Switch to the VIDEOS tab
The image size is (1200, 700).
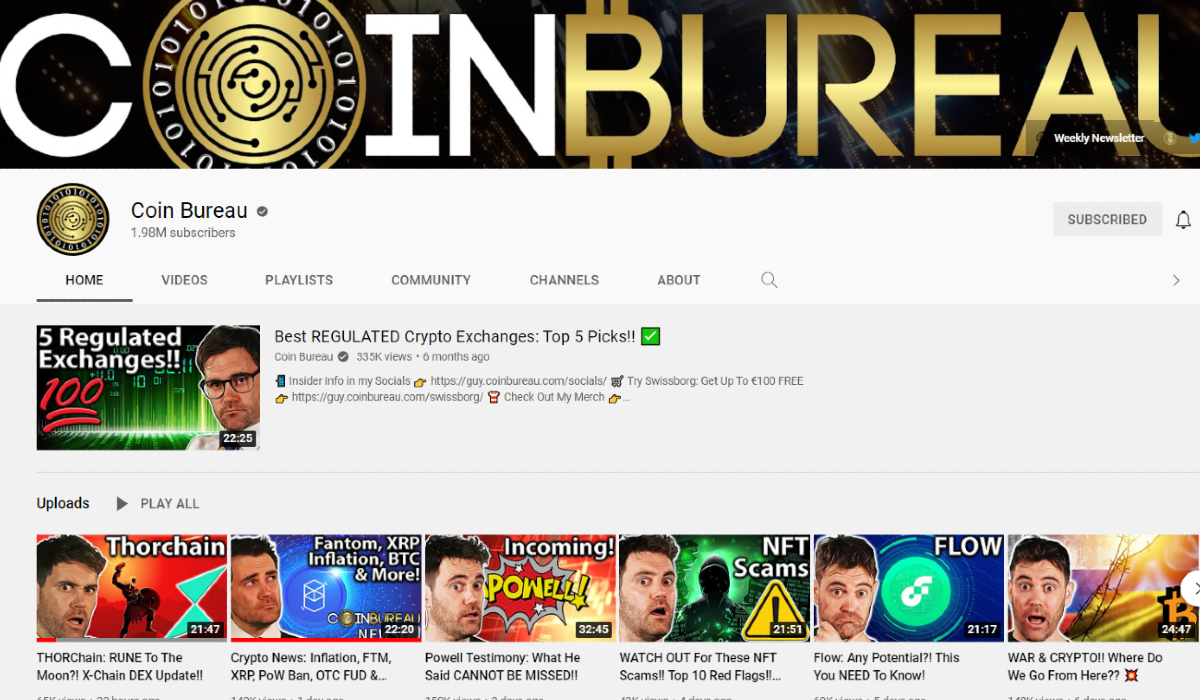click(x=184, y=280)
